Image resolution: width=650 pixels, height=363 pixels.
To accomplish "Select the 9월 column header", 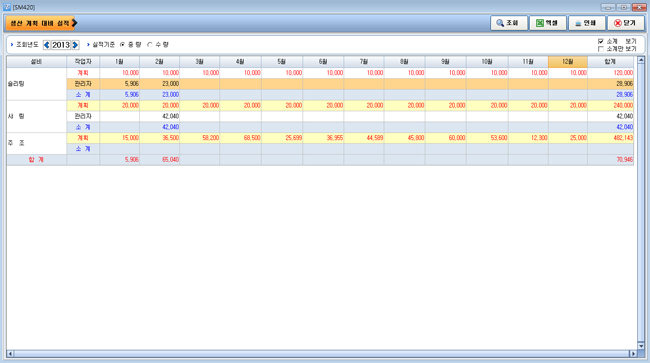I will [x=446, y=62].
